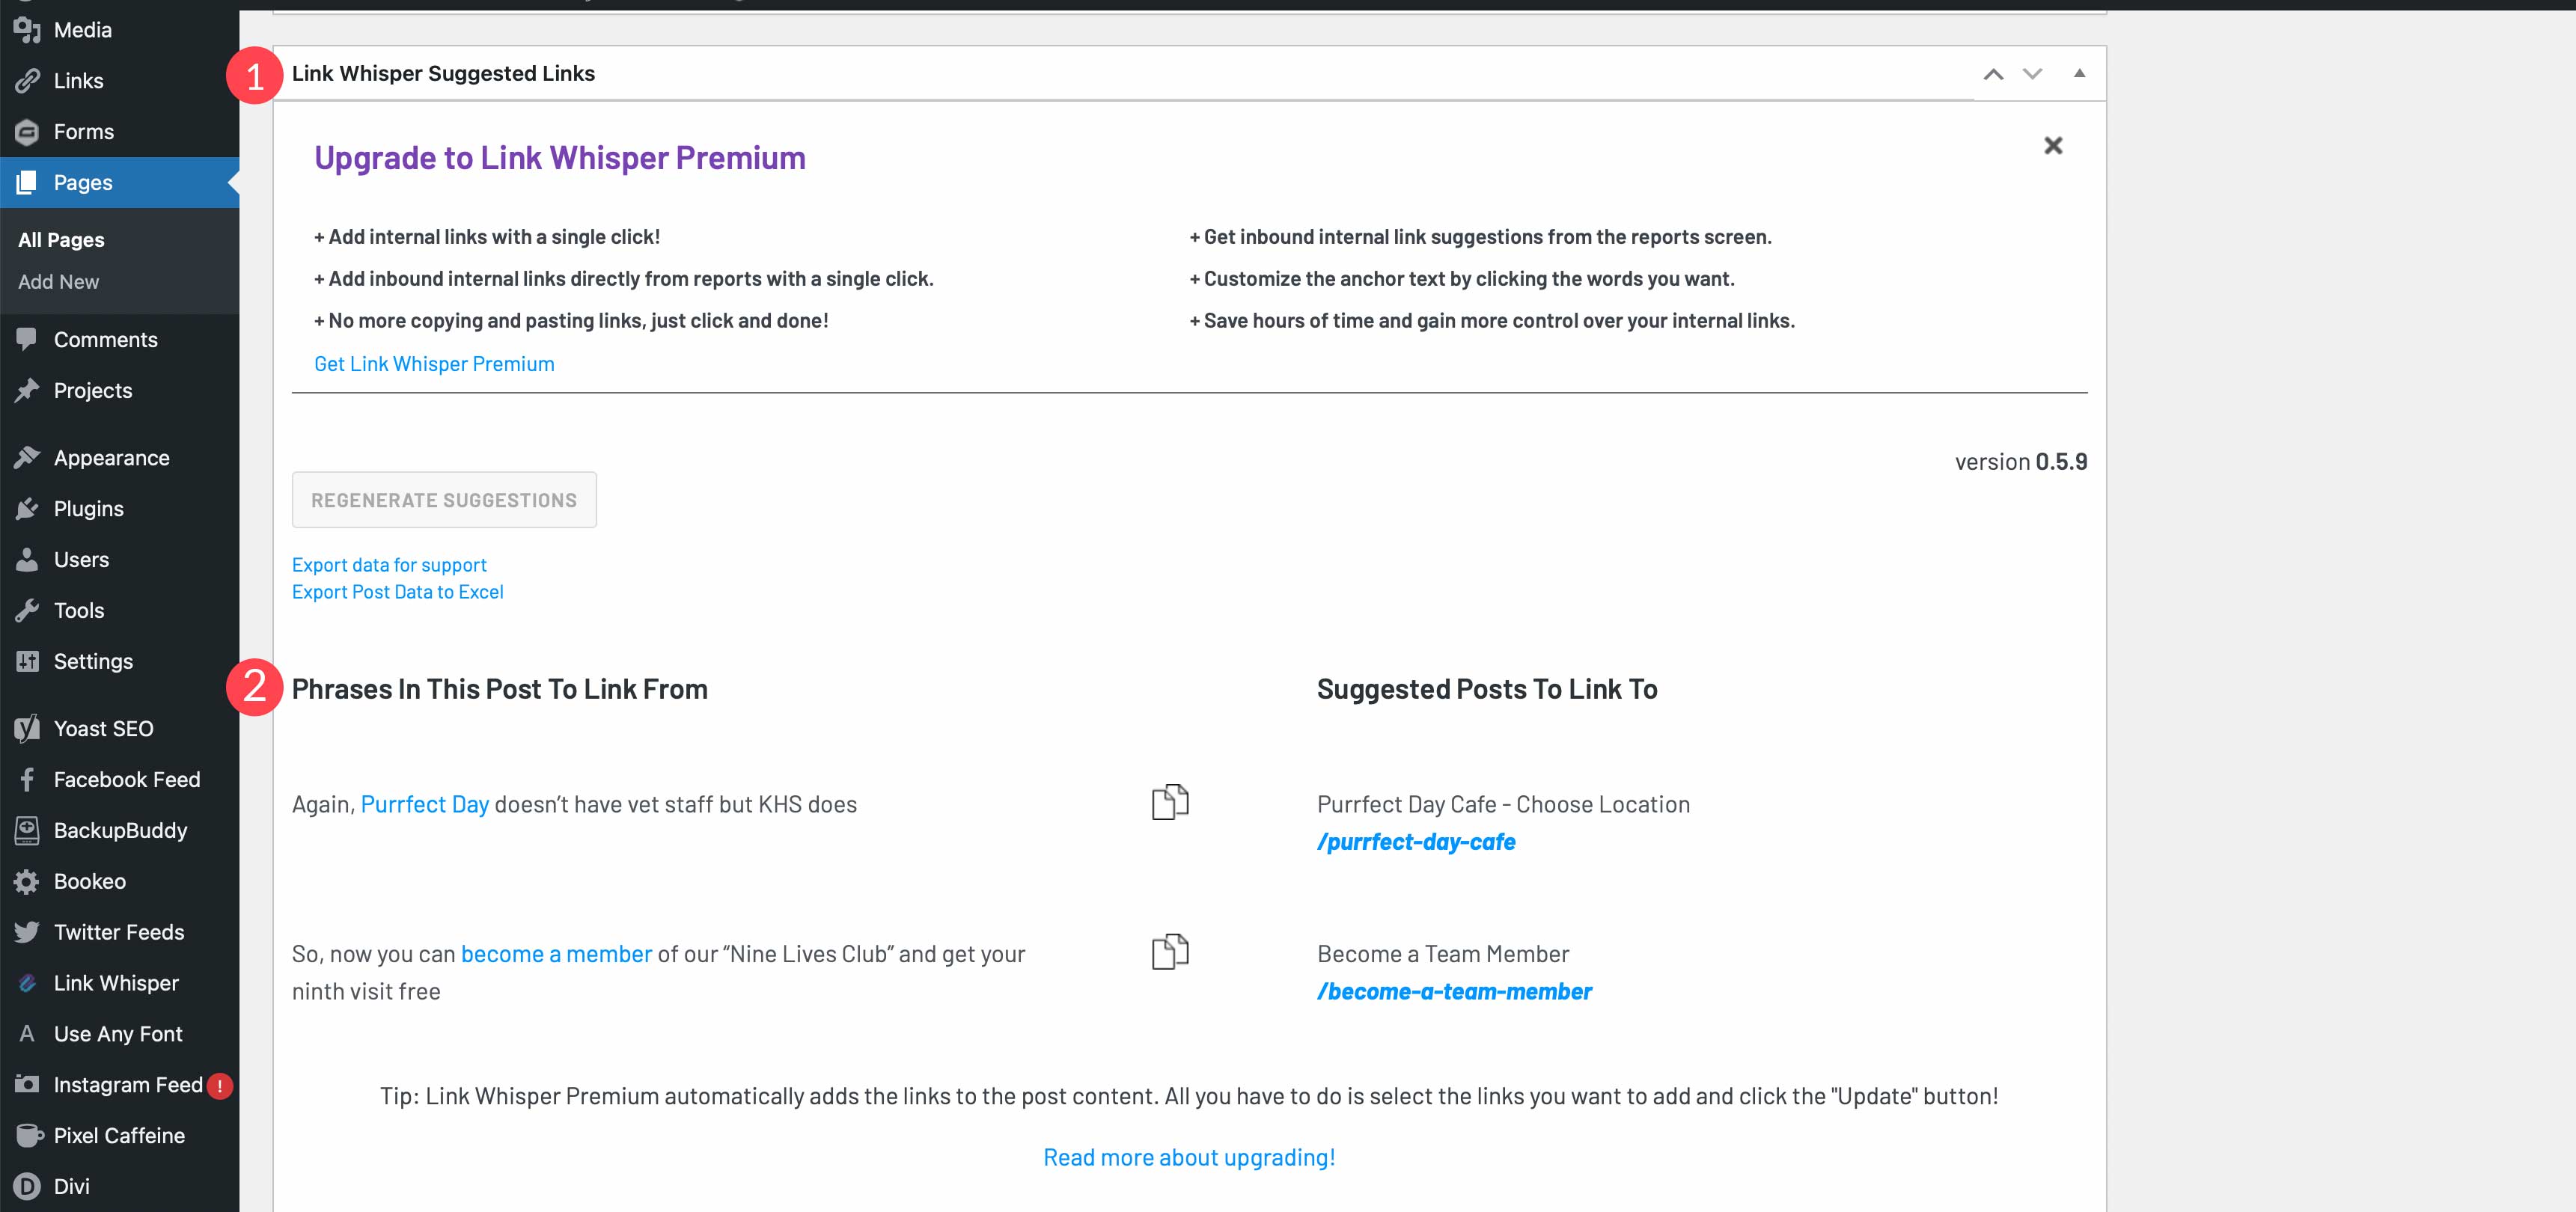2576x1212 pixels.
Task: Click Export Post Data to Excel link
Action: coord(399,591)
